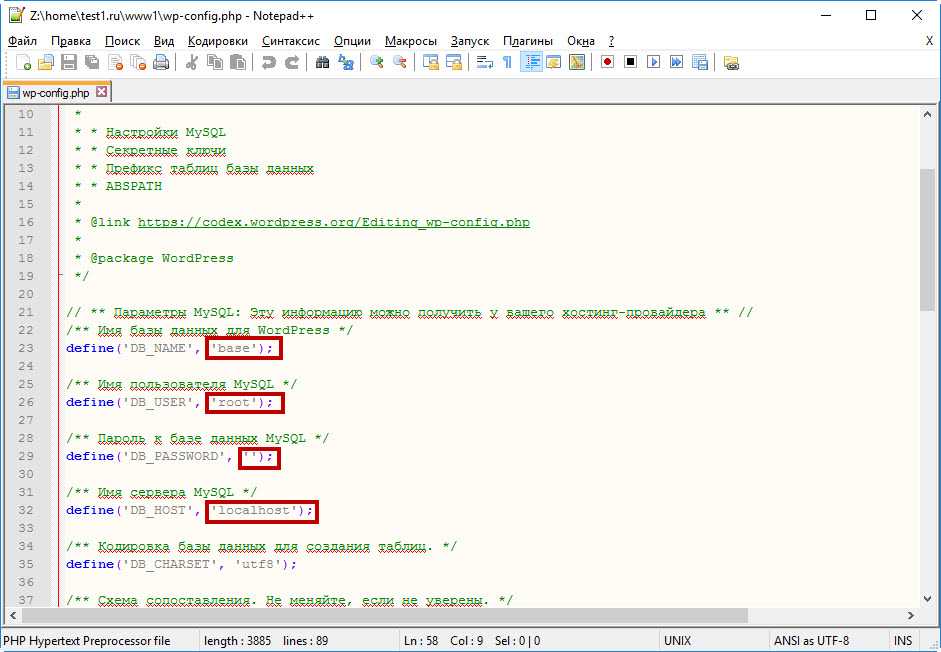Open the Плагины menu
Image resolution: width=941 pixels, height=652 pixels.
click(x=528, y=41)
